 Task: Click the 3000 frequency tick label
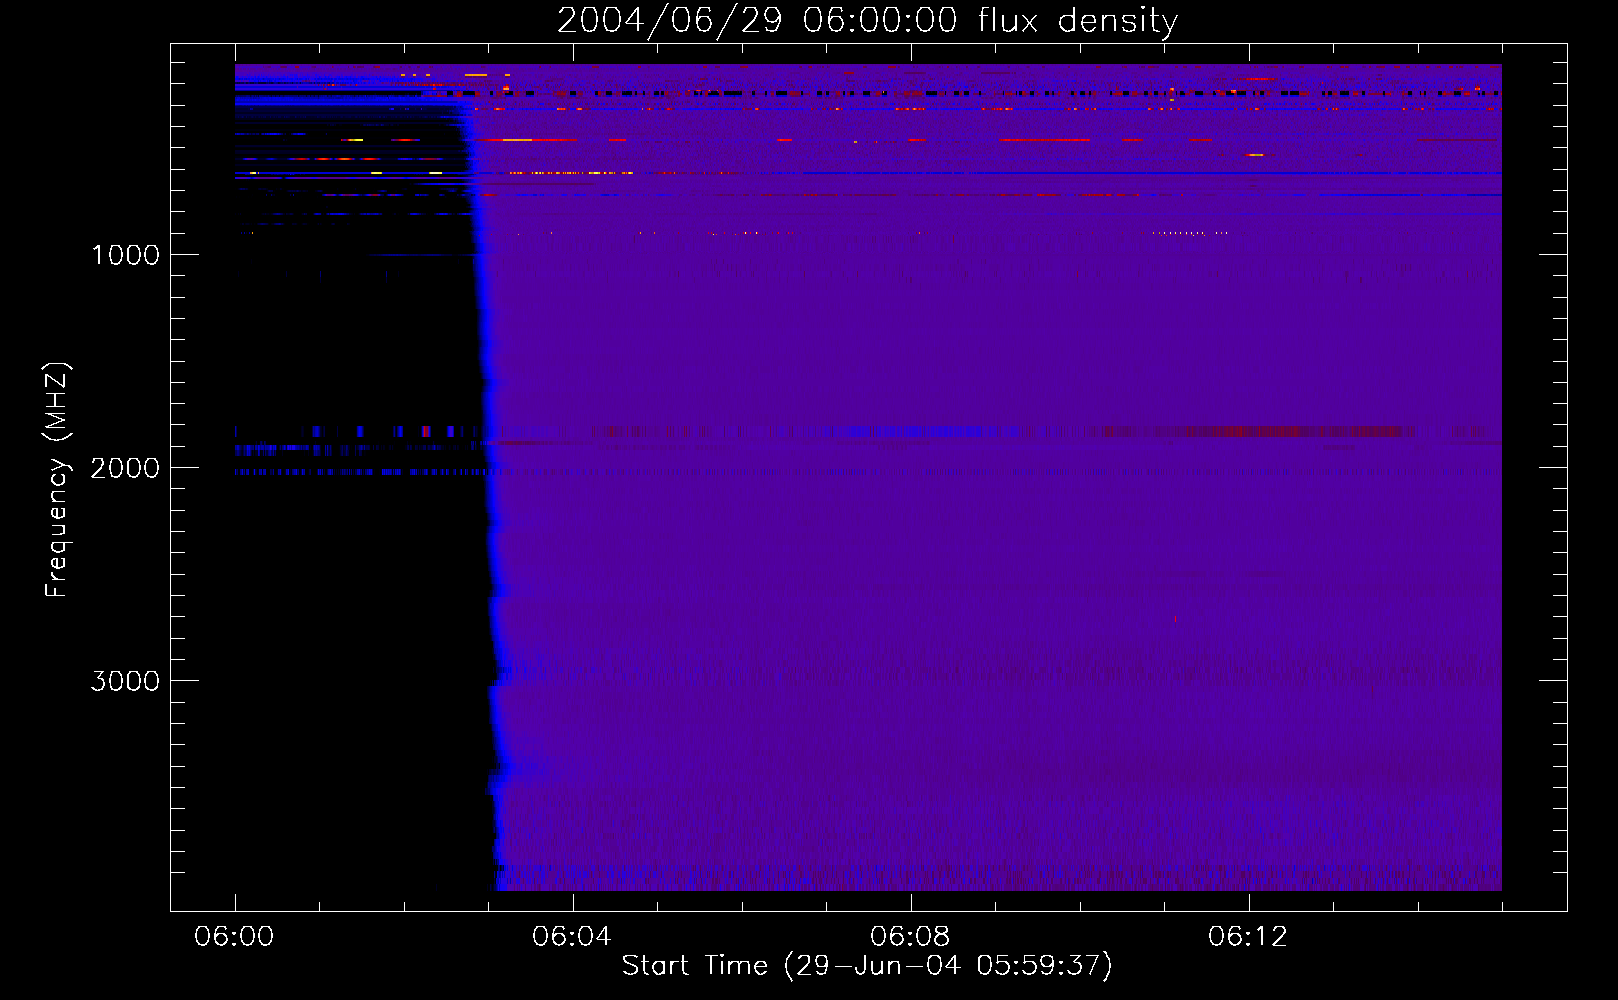[x=126, y=681]
